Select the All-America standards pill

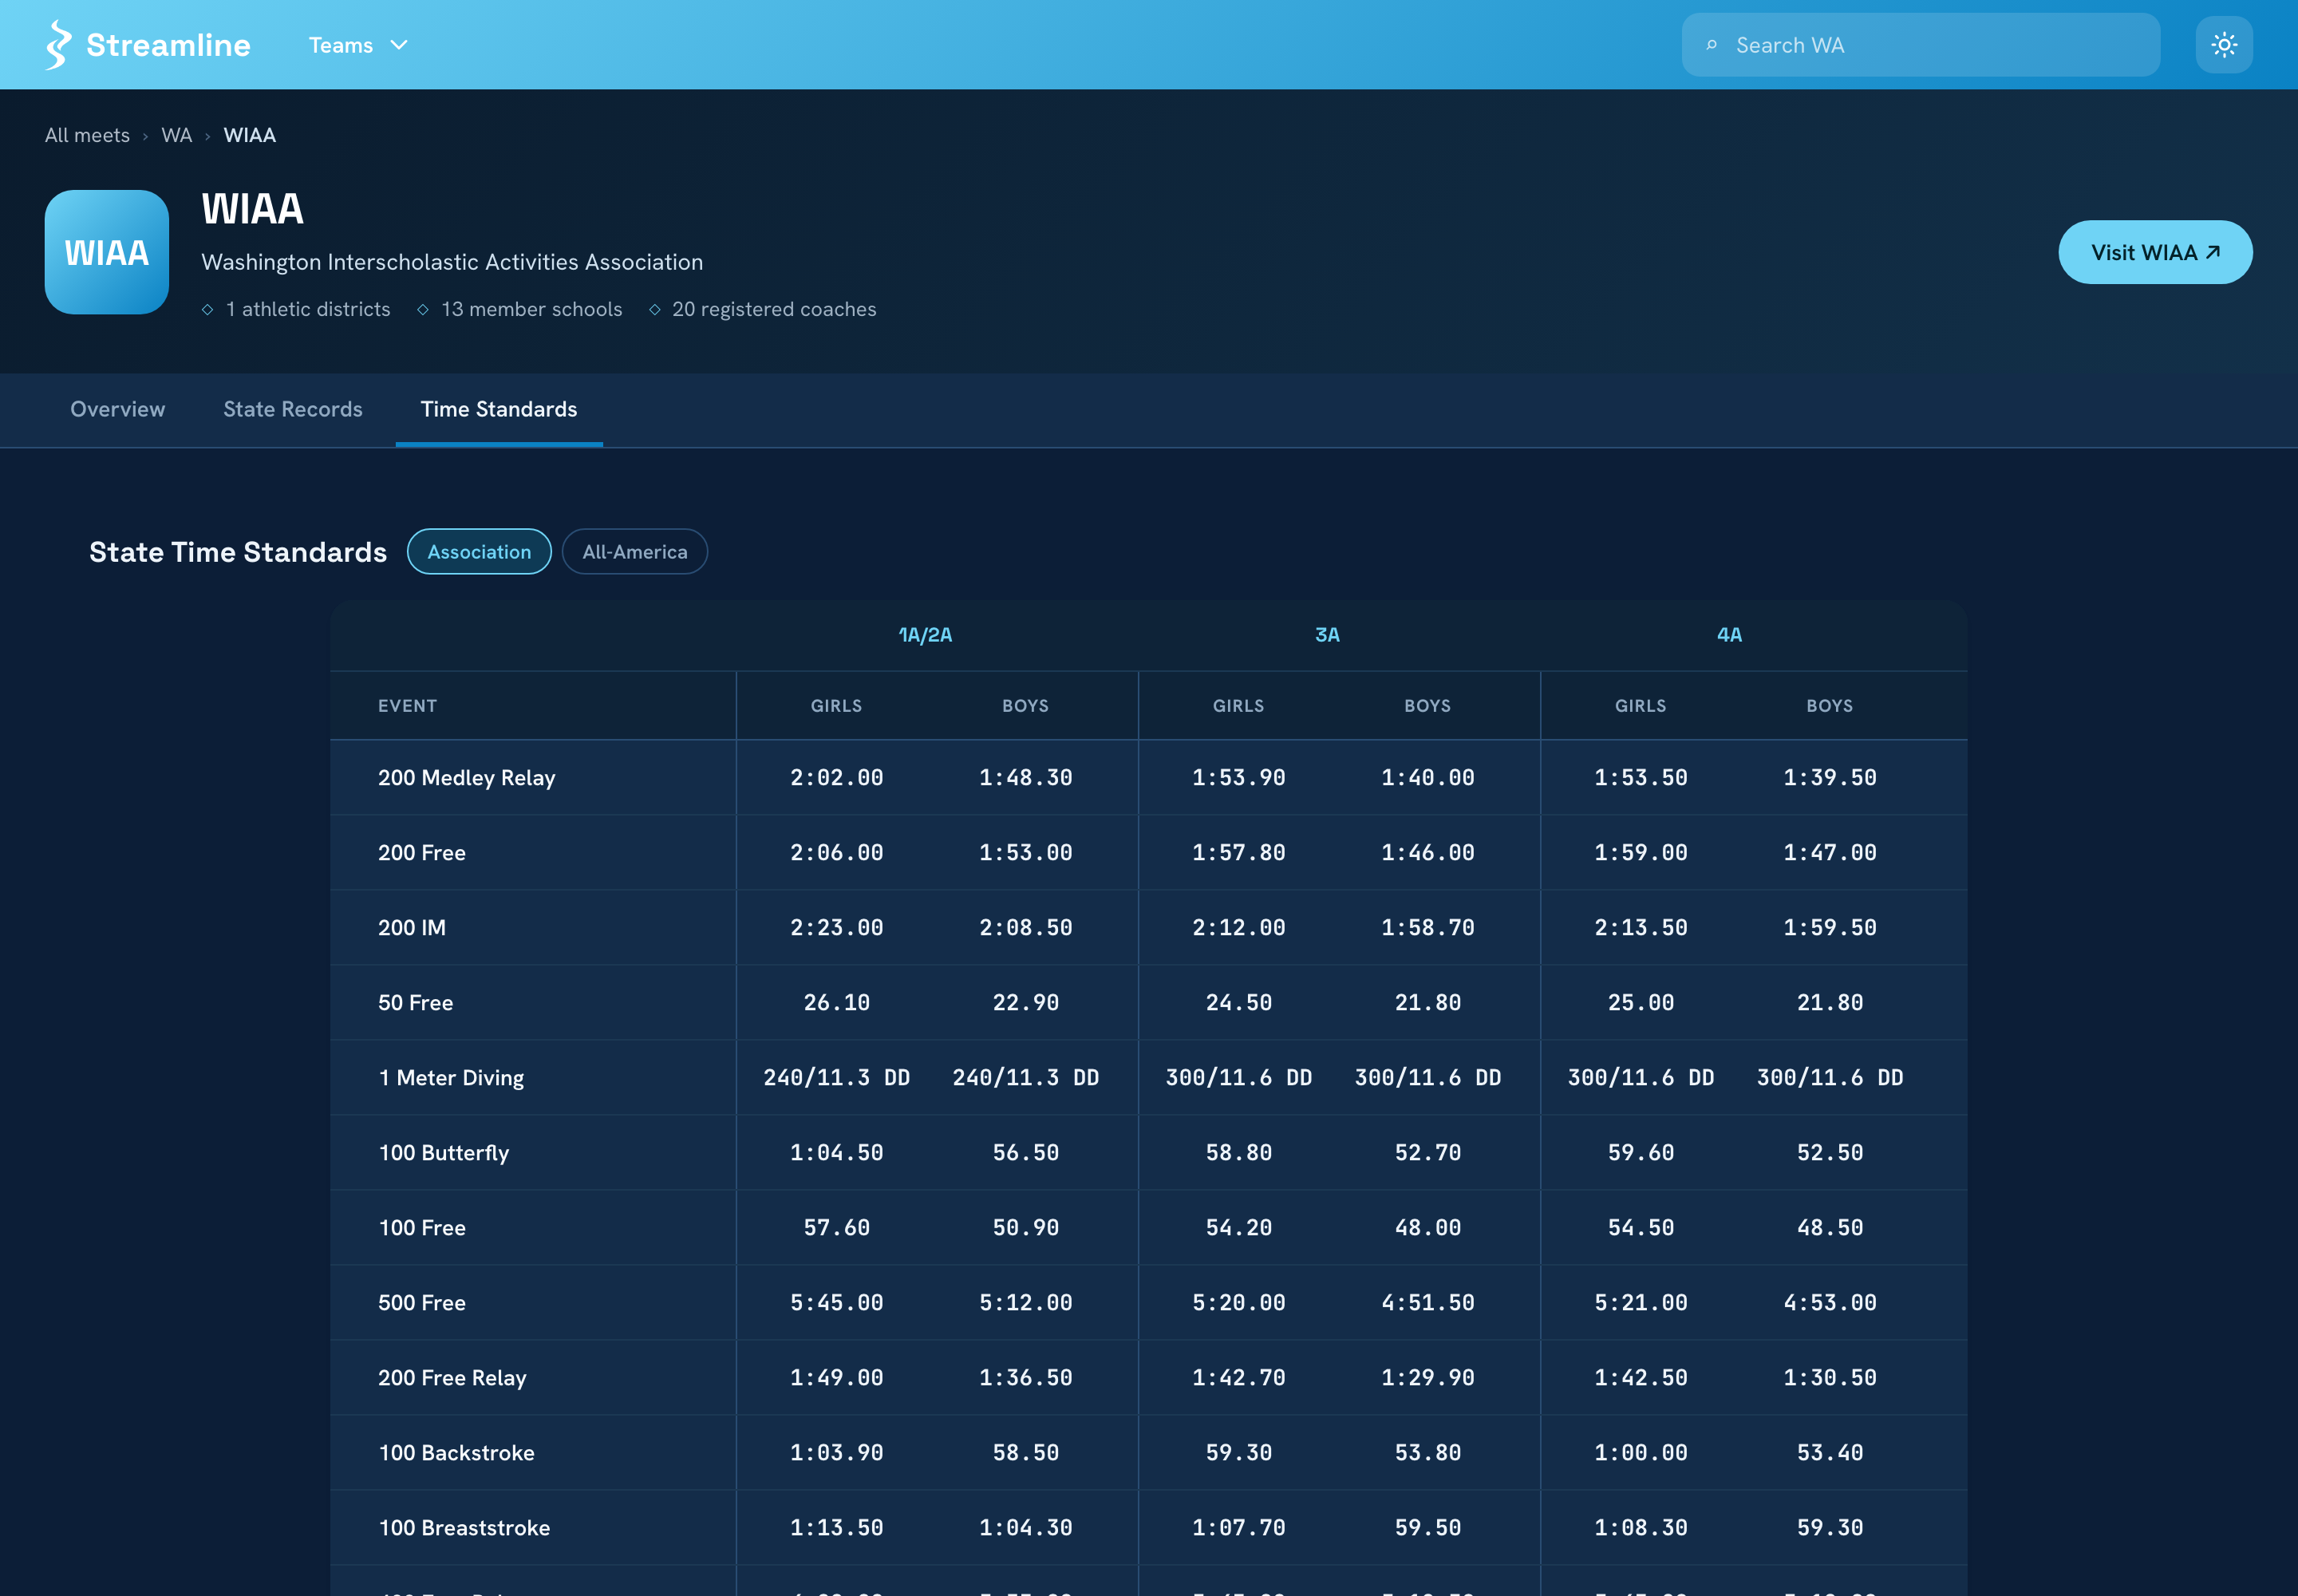[635, 552]
